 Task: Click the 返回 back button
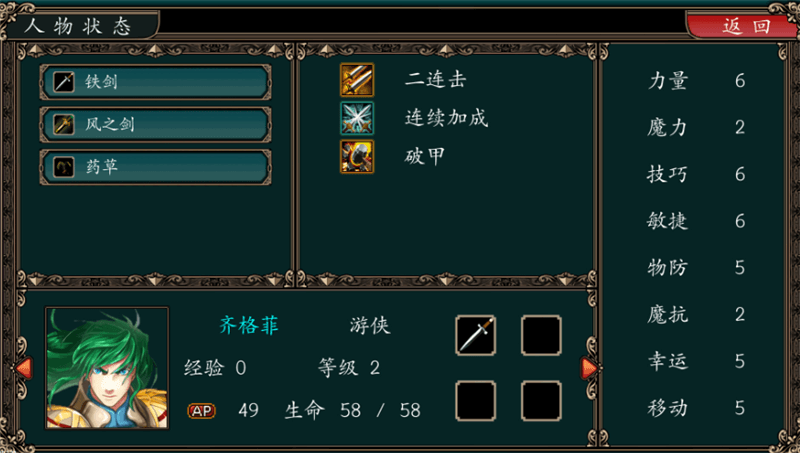(743, 26)
